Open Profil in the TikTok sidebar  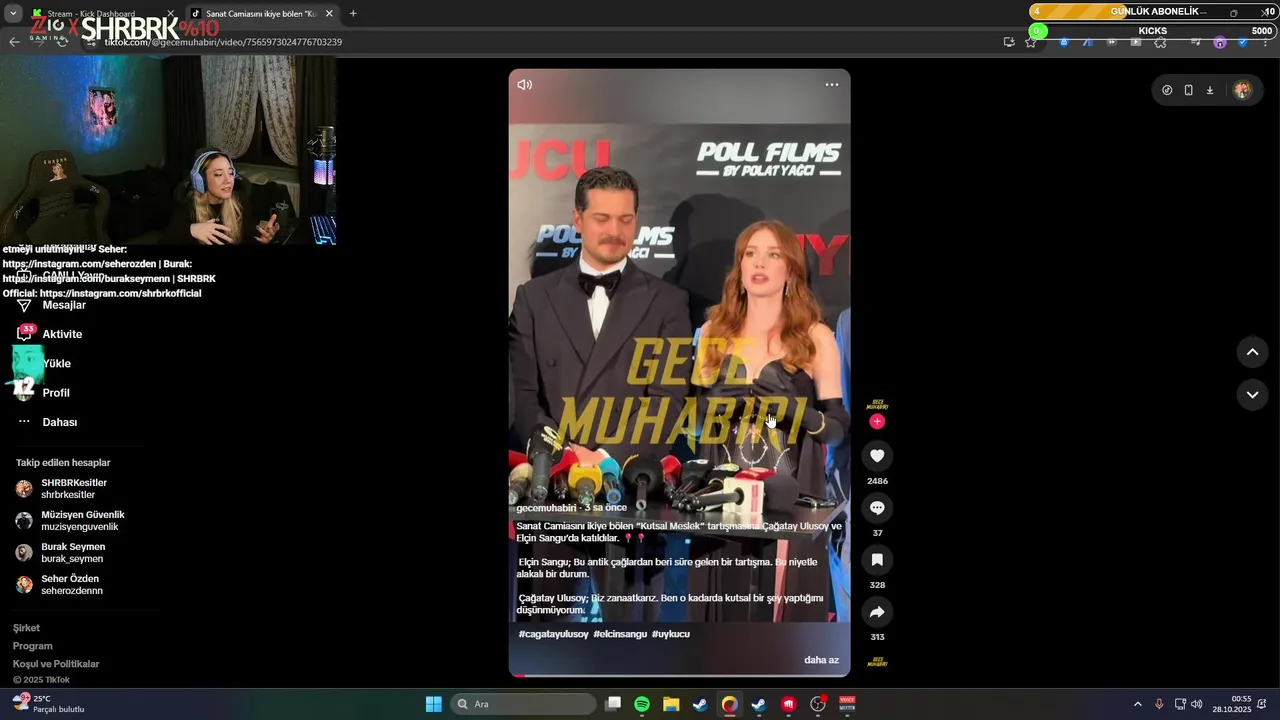56,393
